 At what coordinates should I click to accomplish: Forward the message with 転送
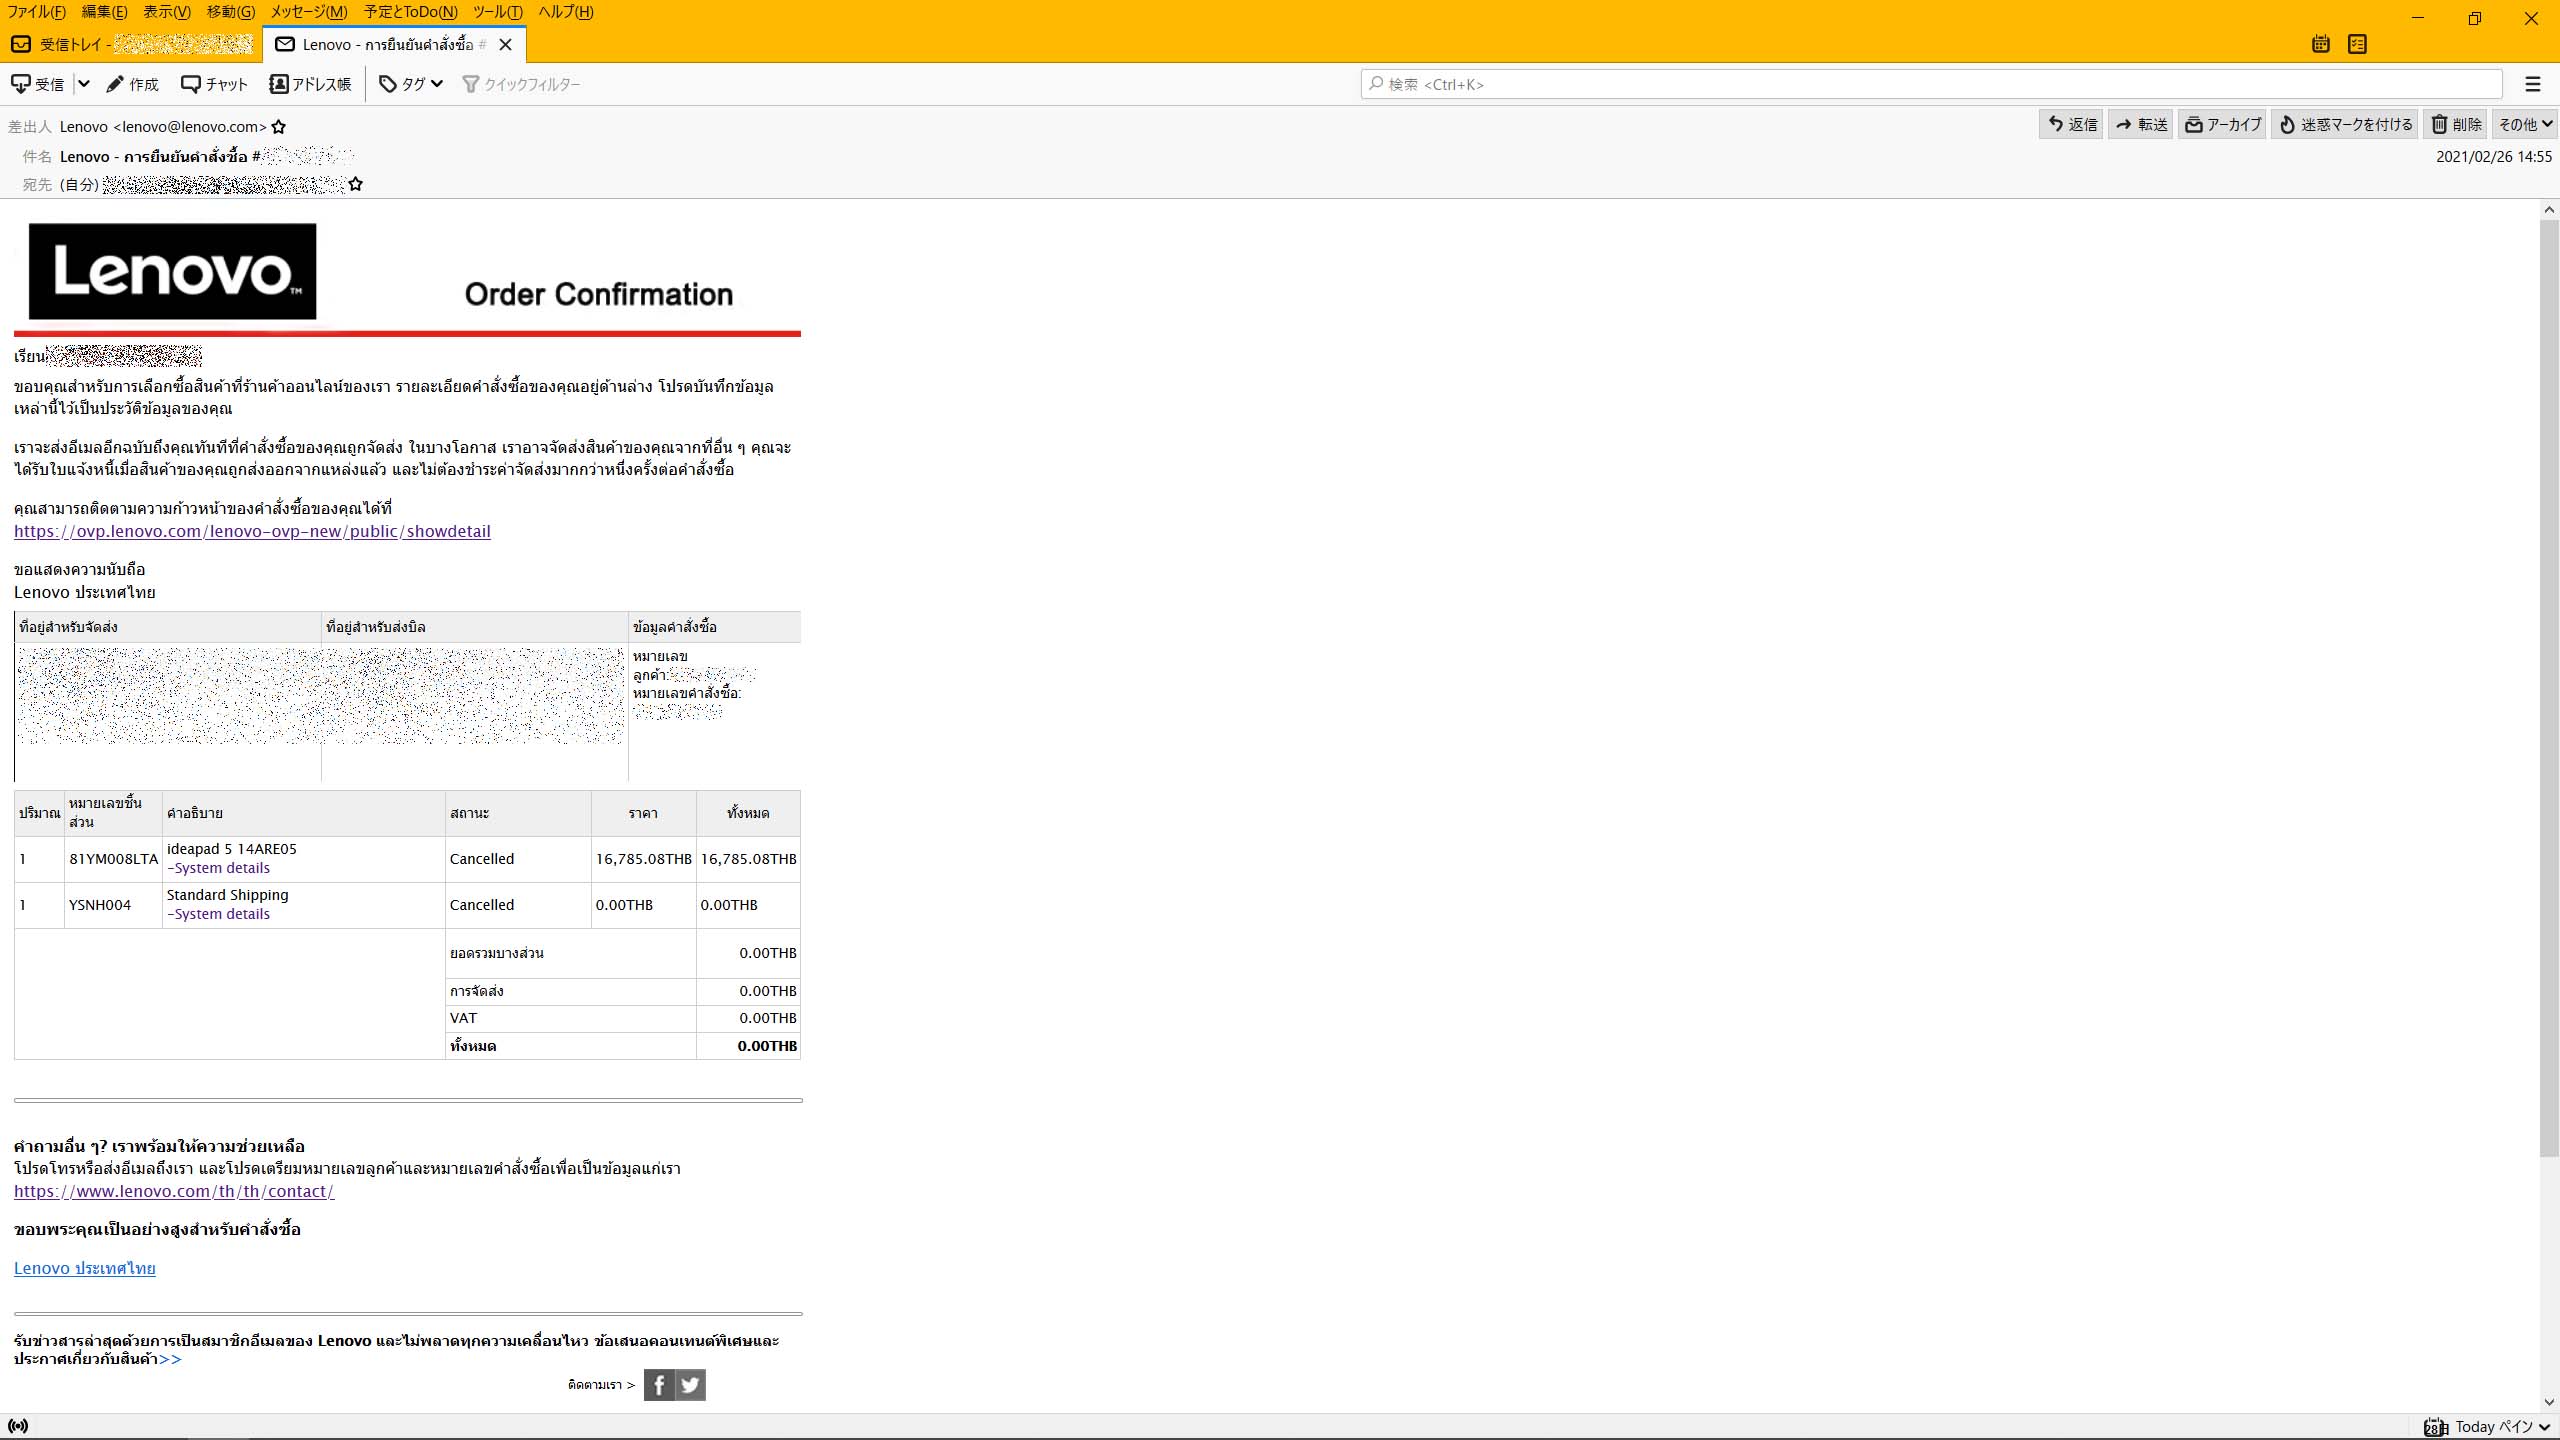point(2141,124)
